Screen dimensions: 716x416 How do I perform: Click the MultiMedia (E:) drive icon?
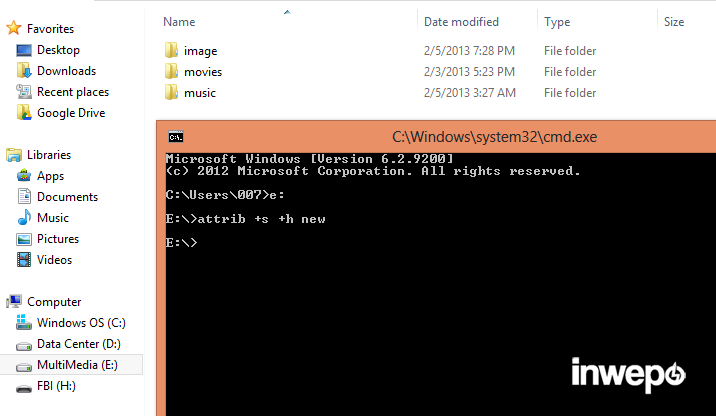pos(24,367)
